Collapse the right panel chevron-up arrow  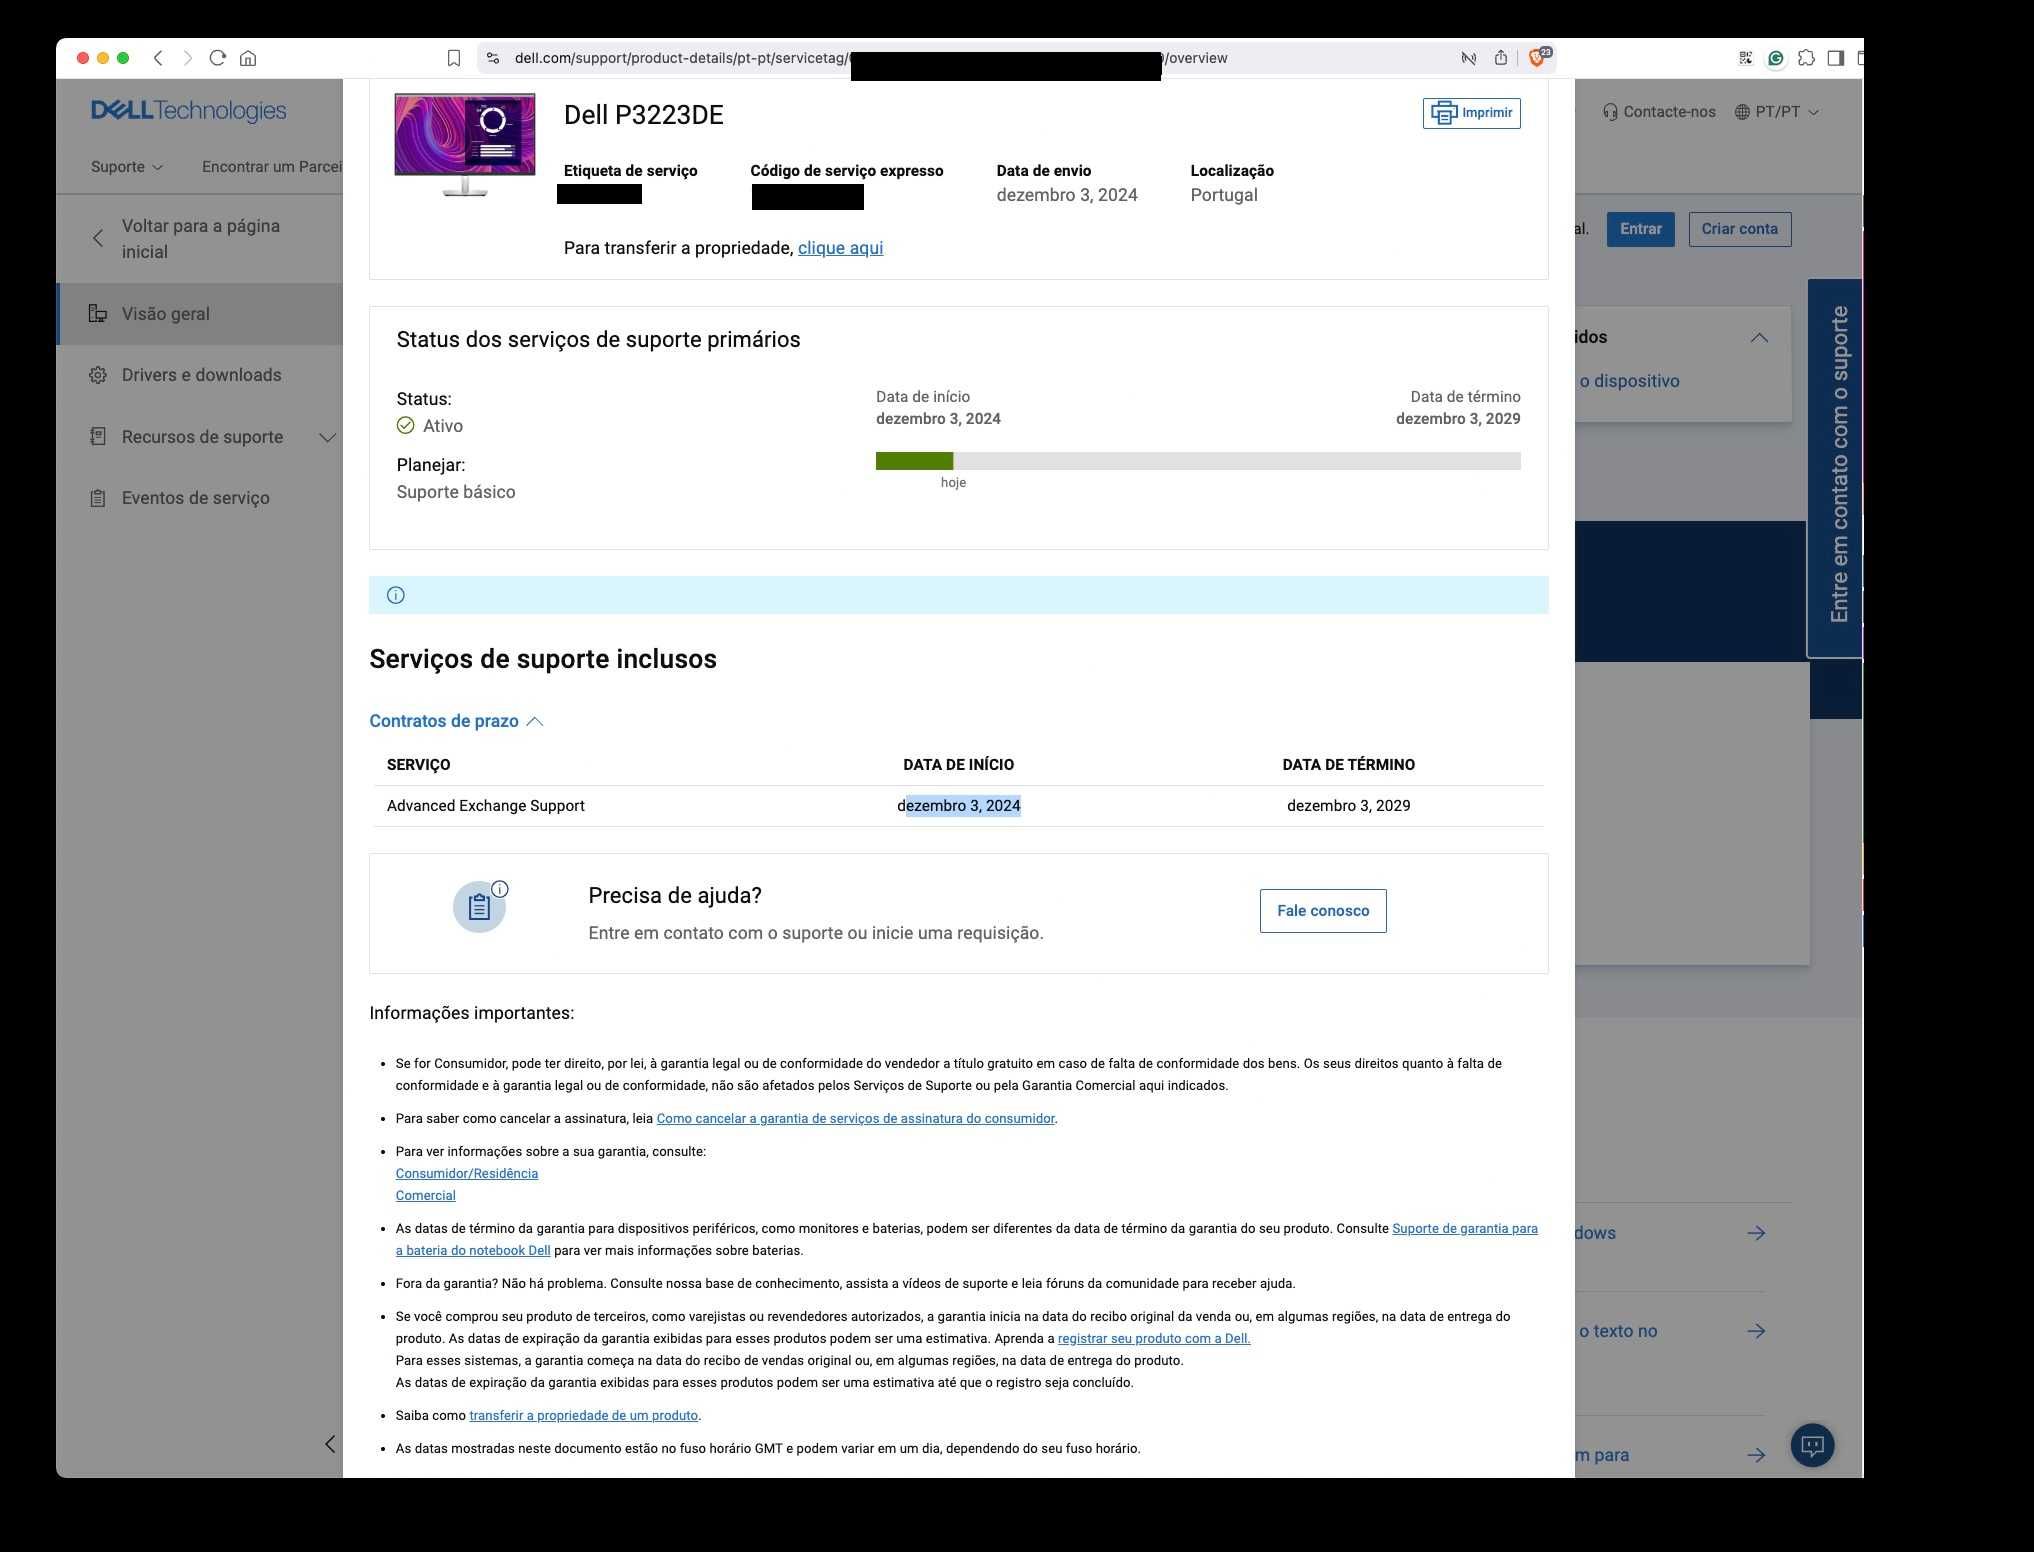point(1759,338)
